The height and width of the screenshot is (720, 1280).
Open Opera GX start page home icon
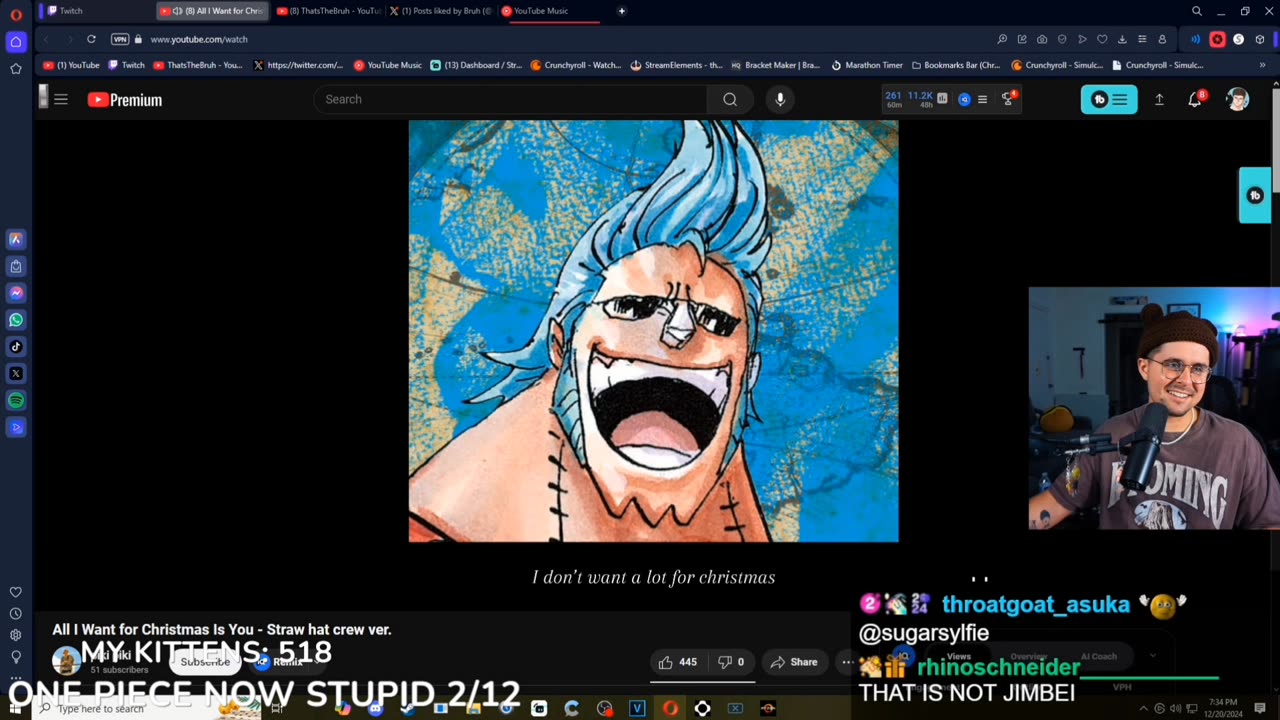coord(15,42)
